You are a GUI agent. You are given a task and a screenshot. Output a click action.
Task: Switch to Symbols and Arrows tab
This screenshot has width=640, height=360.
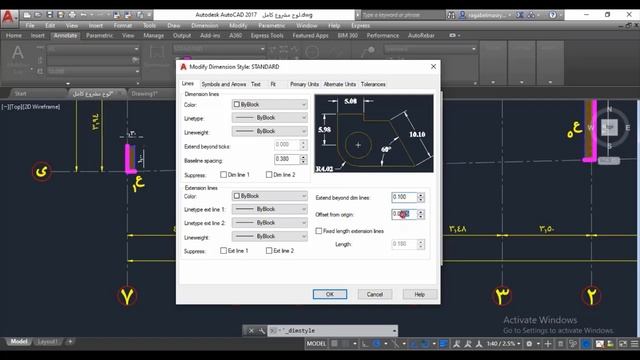click(224, 84)
